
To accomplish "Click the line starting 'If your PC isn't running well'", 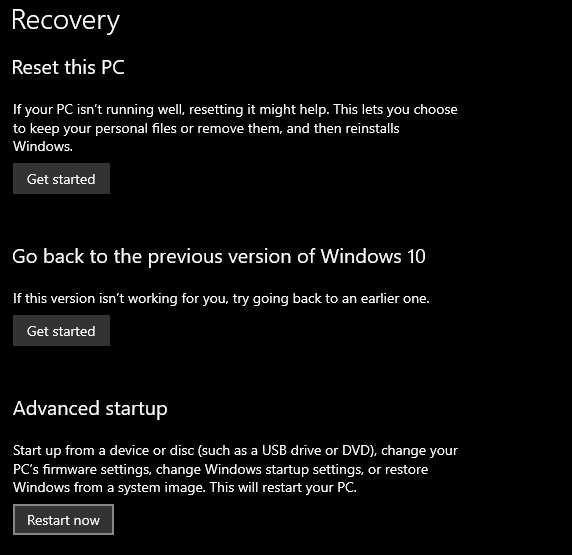I will click(235, 110).
